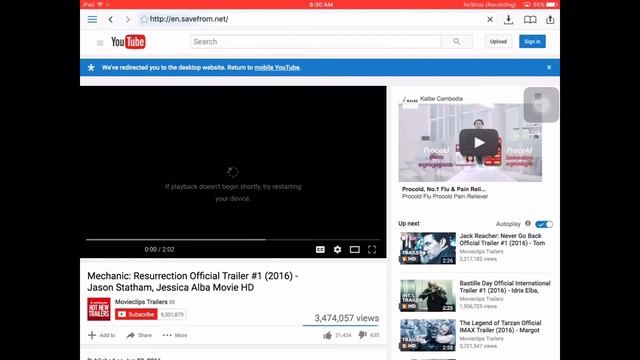The width and height of the screenshot is (640, 360).
Task: Open The Legend of Tarzan IMAX title
Action: tap(500, 327)
